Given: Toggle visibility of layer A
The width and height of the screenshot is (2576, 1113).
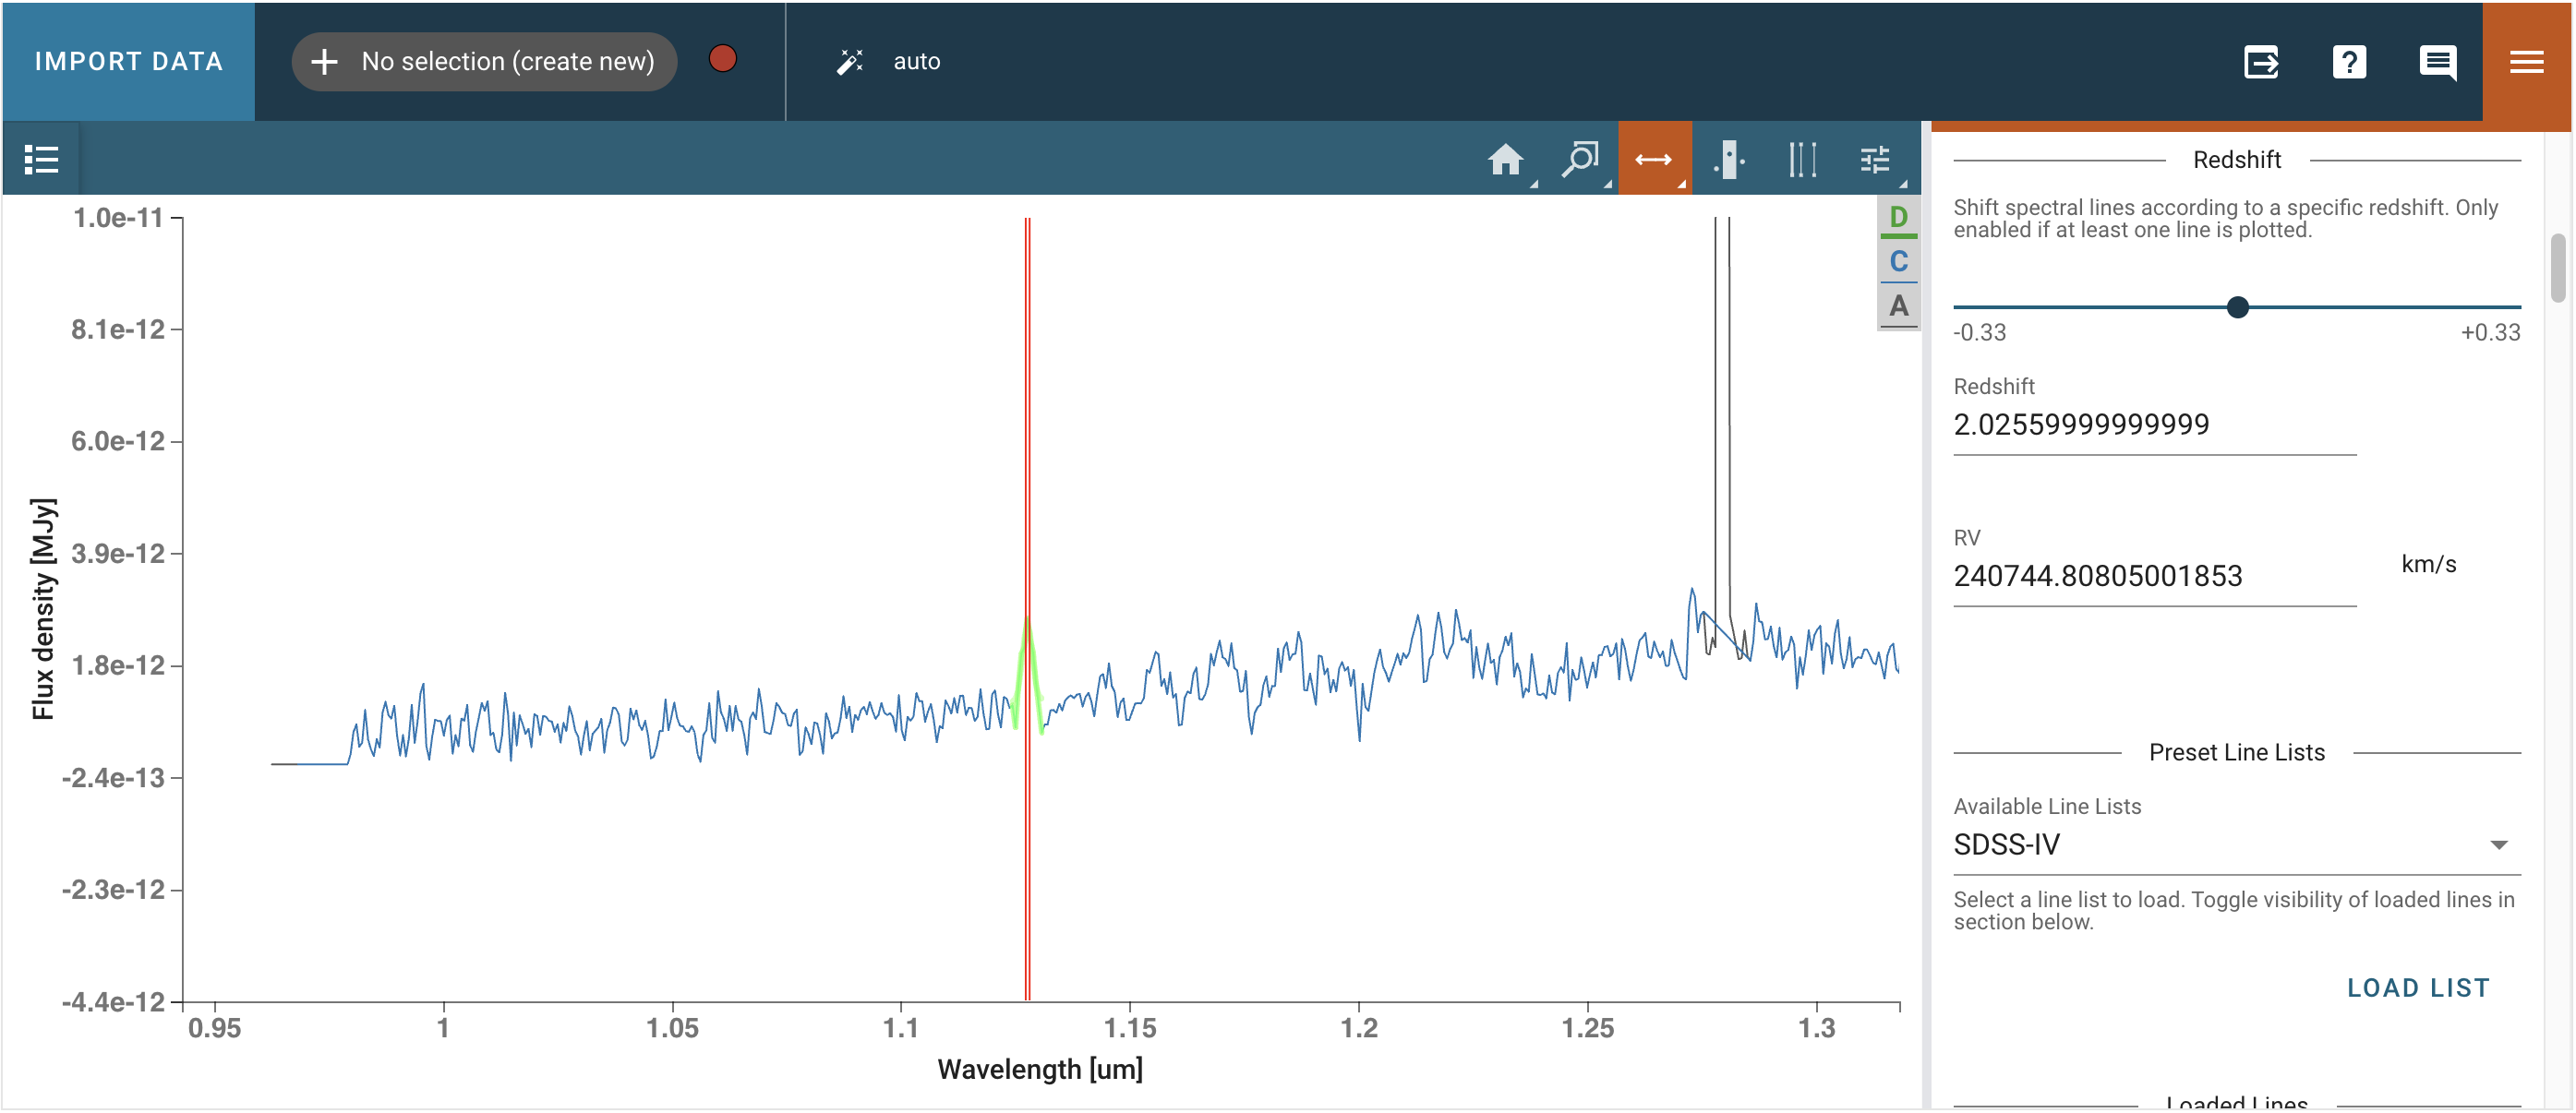Looking at the screenshot, I should (x=1898, y=306).
